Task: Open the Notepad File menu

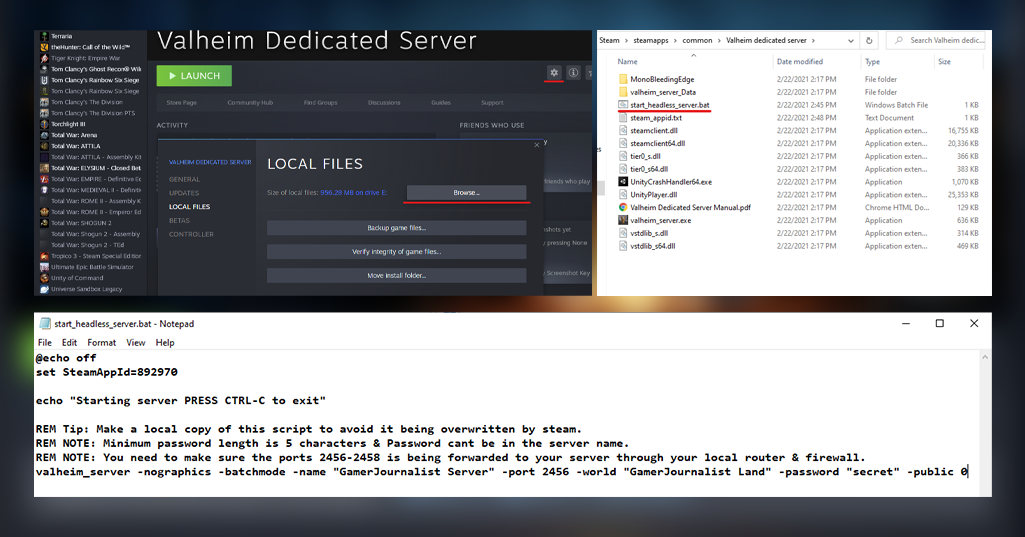Action: pos(44,343)
